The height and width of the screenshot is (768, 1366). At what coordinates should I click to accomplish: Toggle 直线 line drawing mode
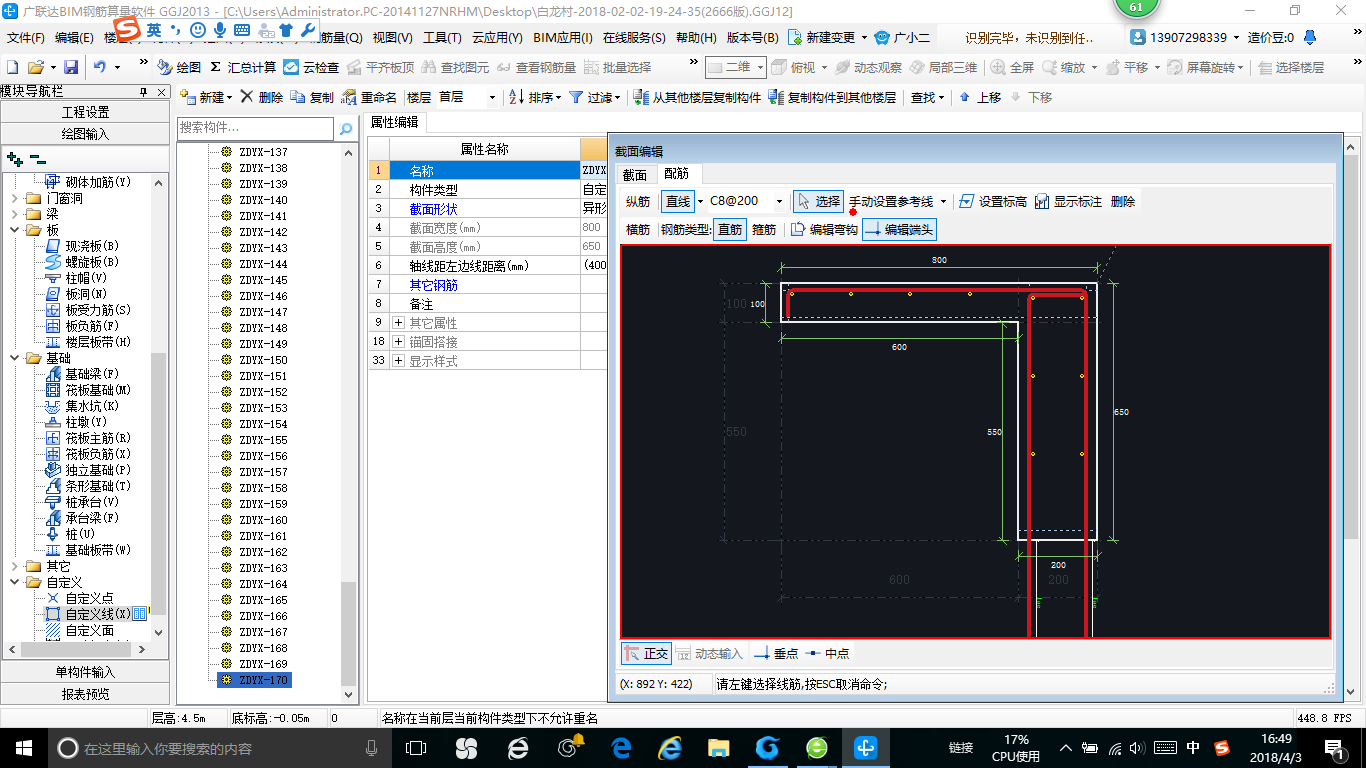(678, 201)
